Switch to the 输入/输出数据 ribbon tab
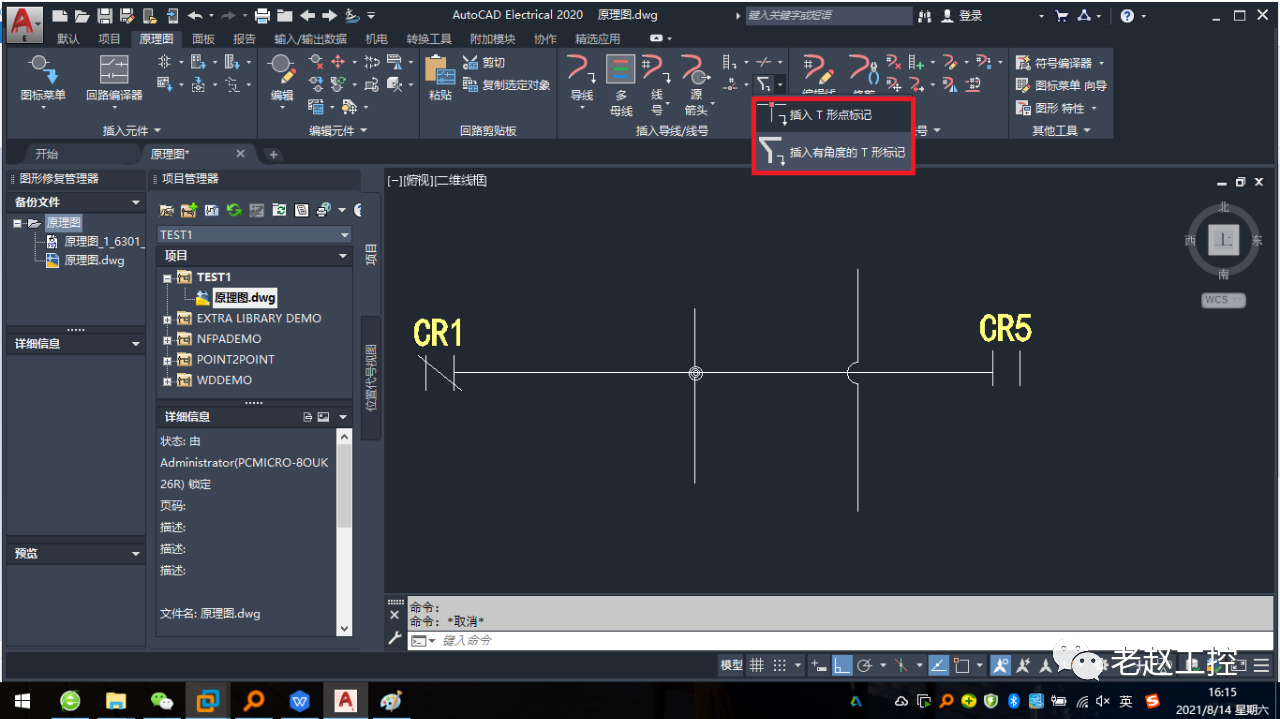 [310, 39]
